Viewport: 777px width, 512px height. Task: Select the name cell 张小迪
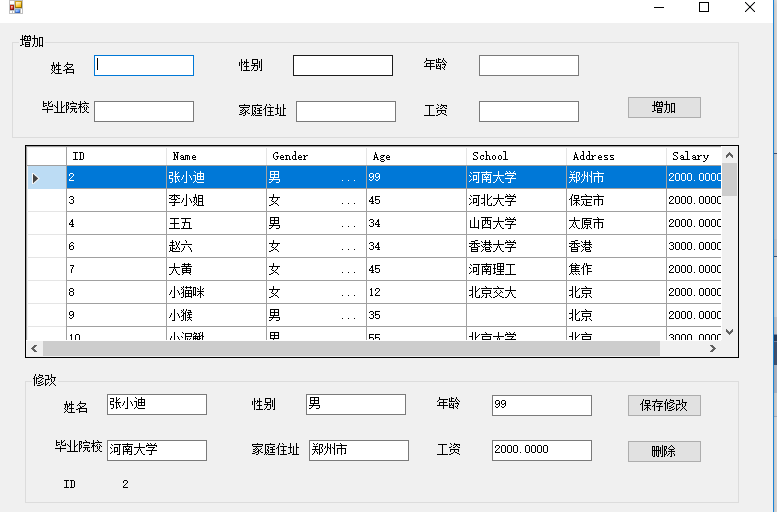click(x=217, y=177)
